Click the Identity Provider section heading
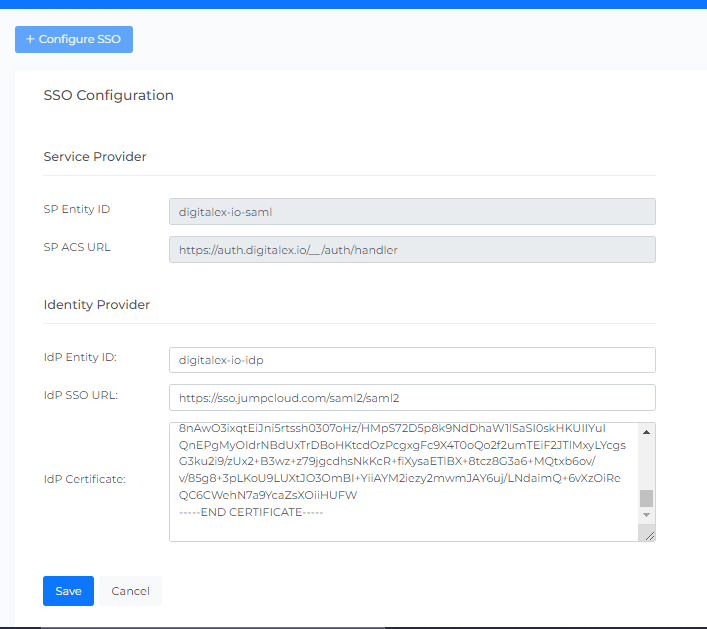 (x=97, y=304)
